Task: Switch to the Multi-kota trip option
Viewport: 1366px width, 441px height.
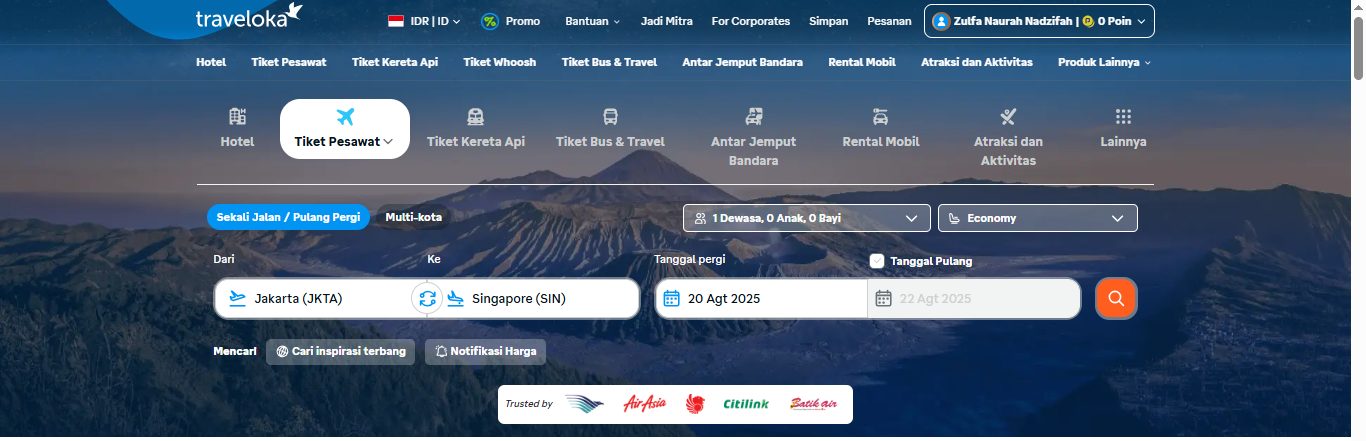Action: coord(413,217)
